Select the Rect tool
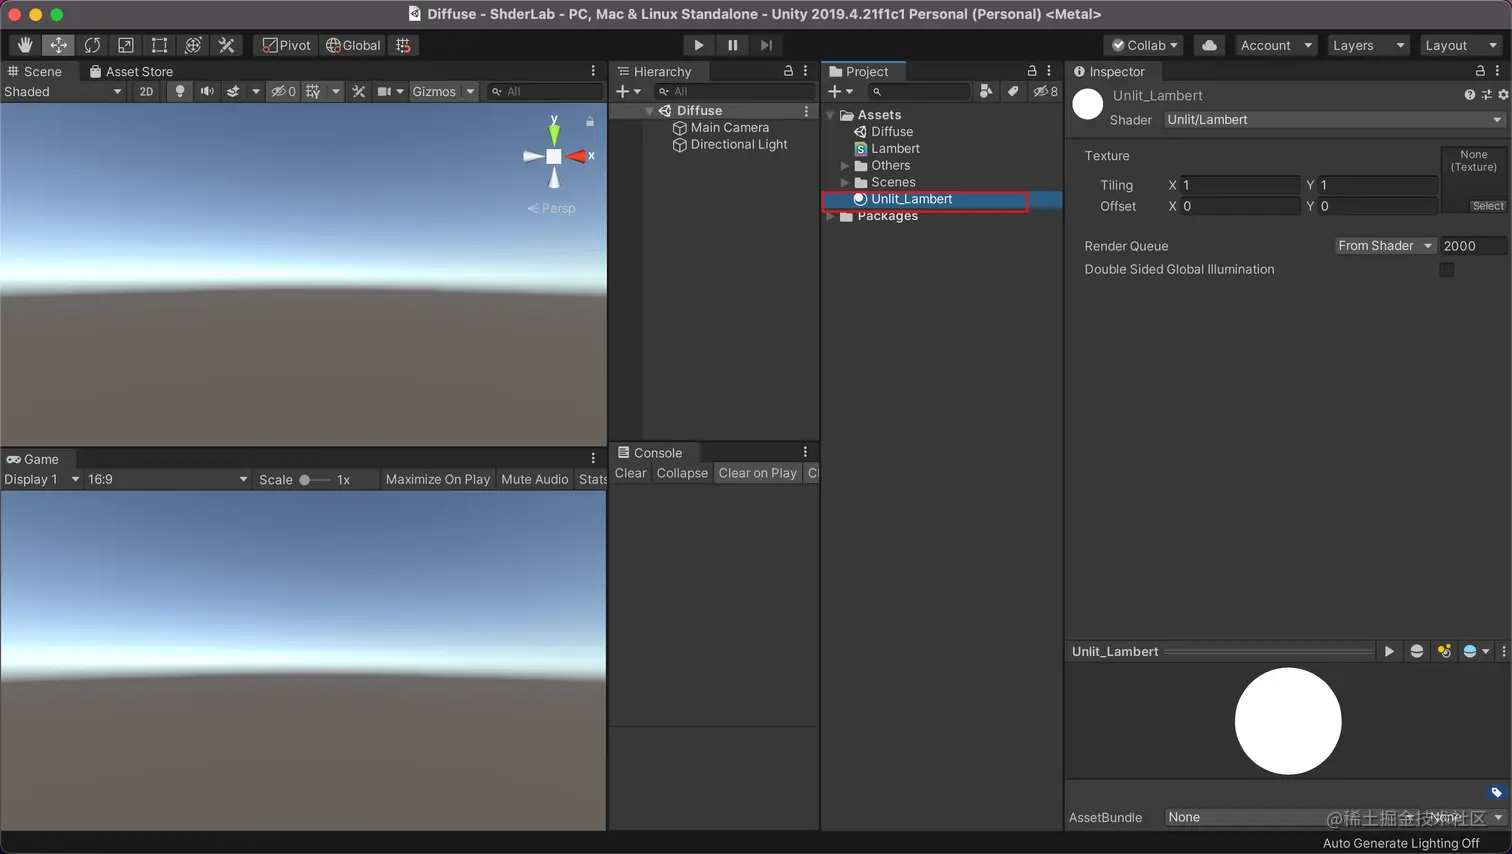The width and height of the screenshot is (1512, 854). (159, 45)
